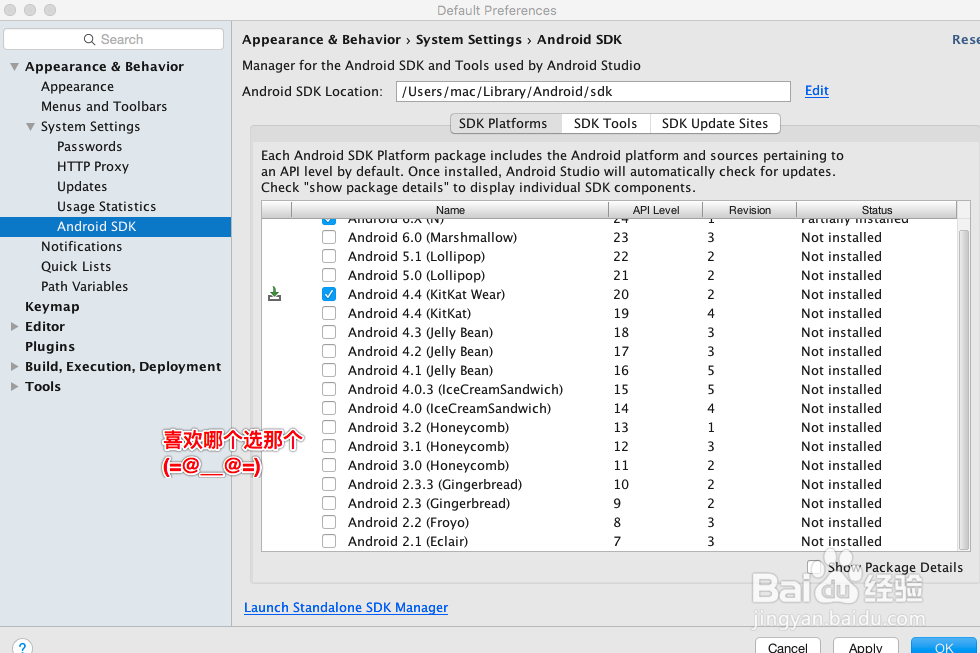
Task: Enable Show Package Details checkbox
Action: pyautogui.click(x=814, y=567)
